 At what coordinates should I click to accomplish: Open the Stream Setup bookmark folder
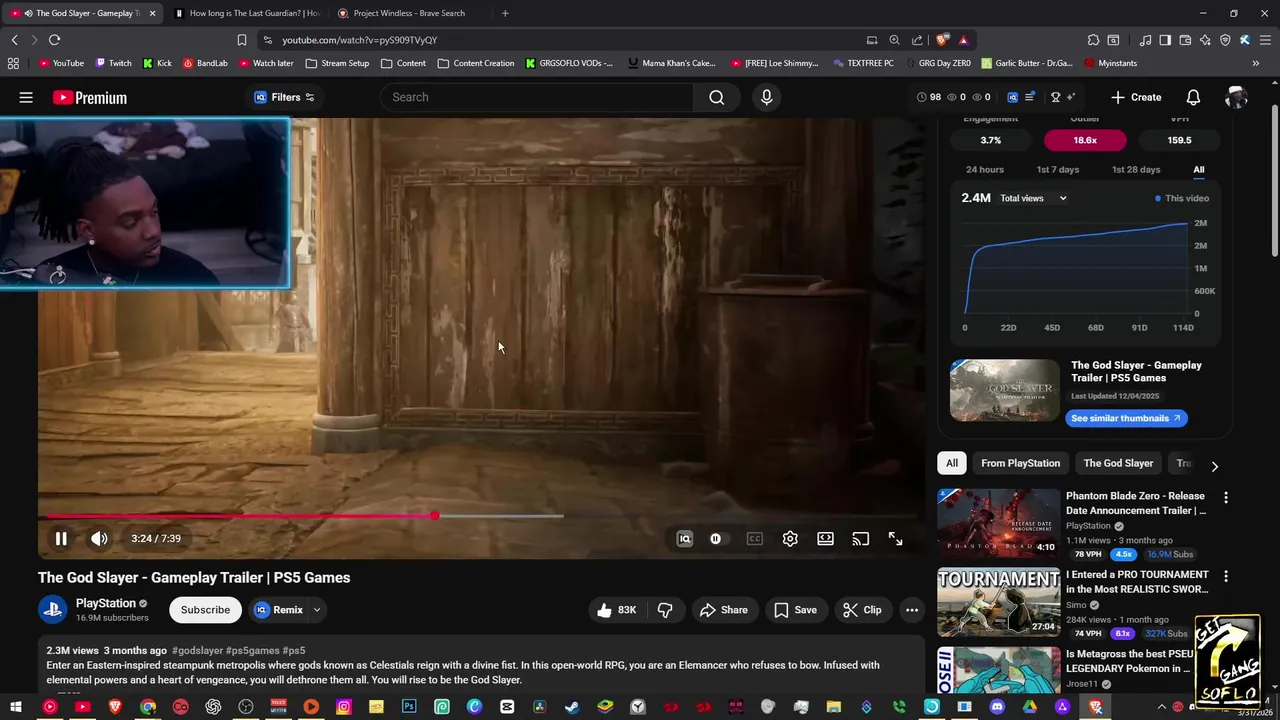(x=337, y=63)
